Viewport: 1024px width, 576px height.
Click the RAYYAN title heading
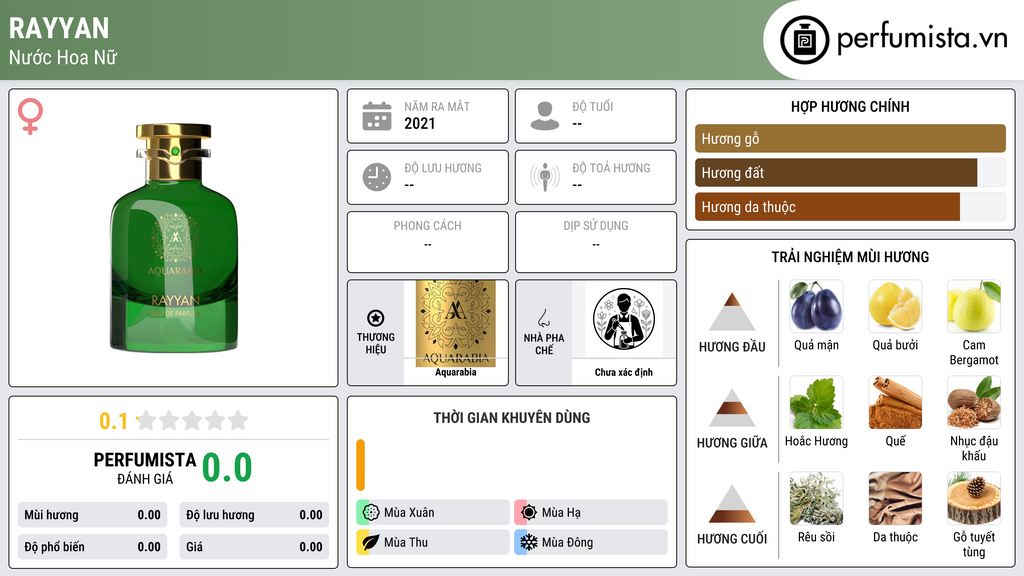click(x=59, y=28)
